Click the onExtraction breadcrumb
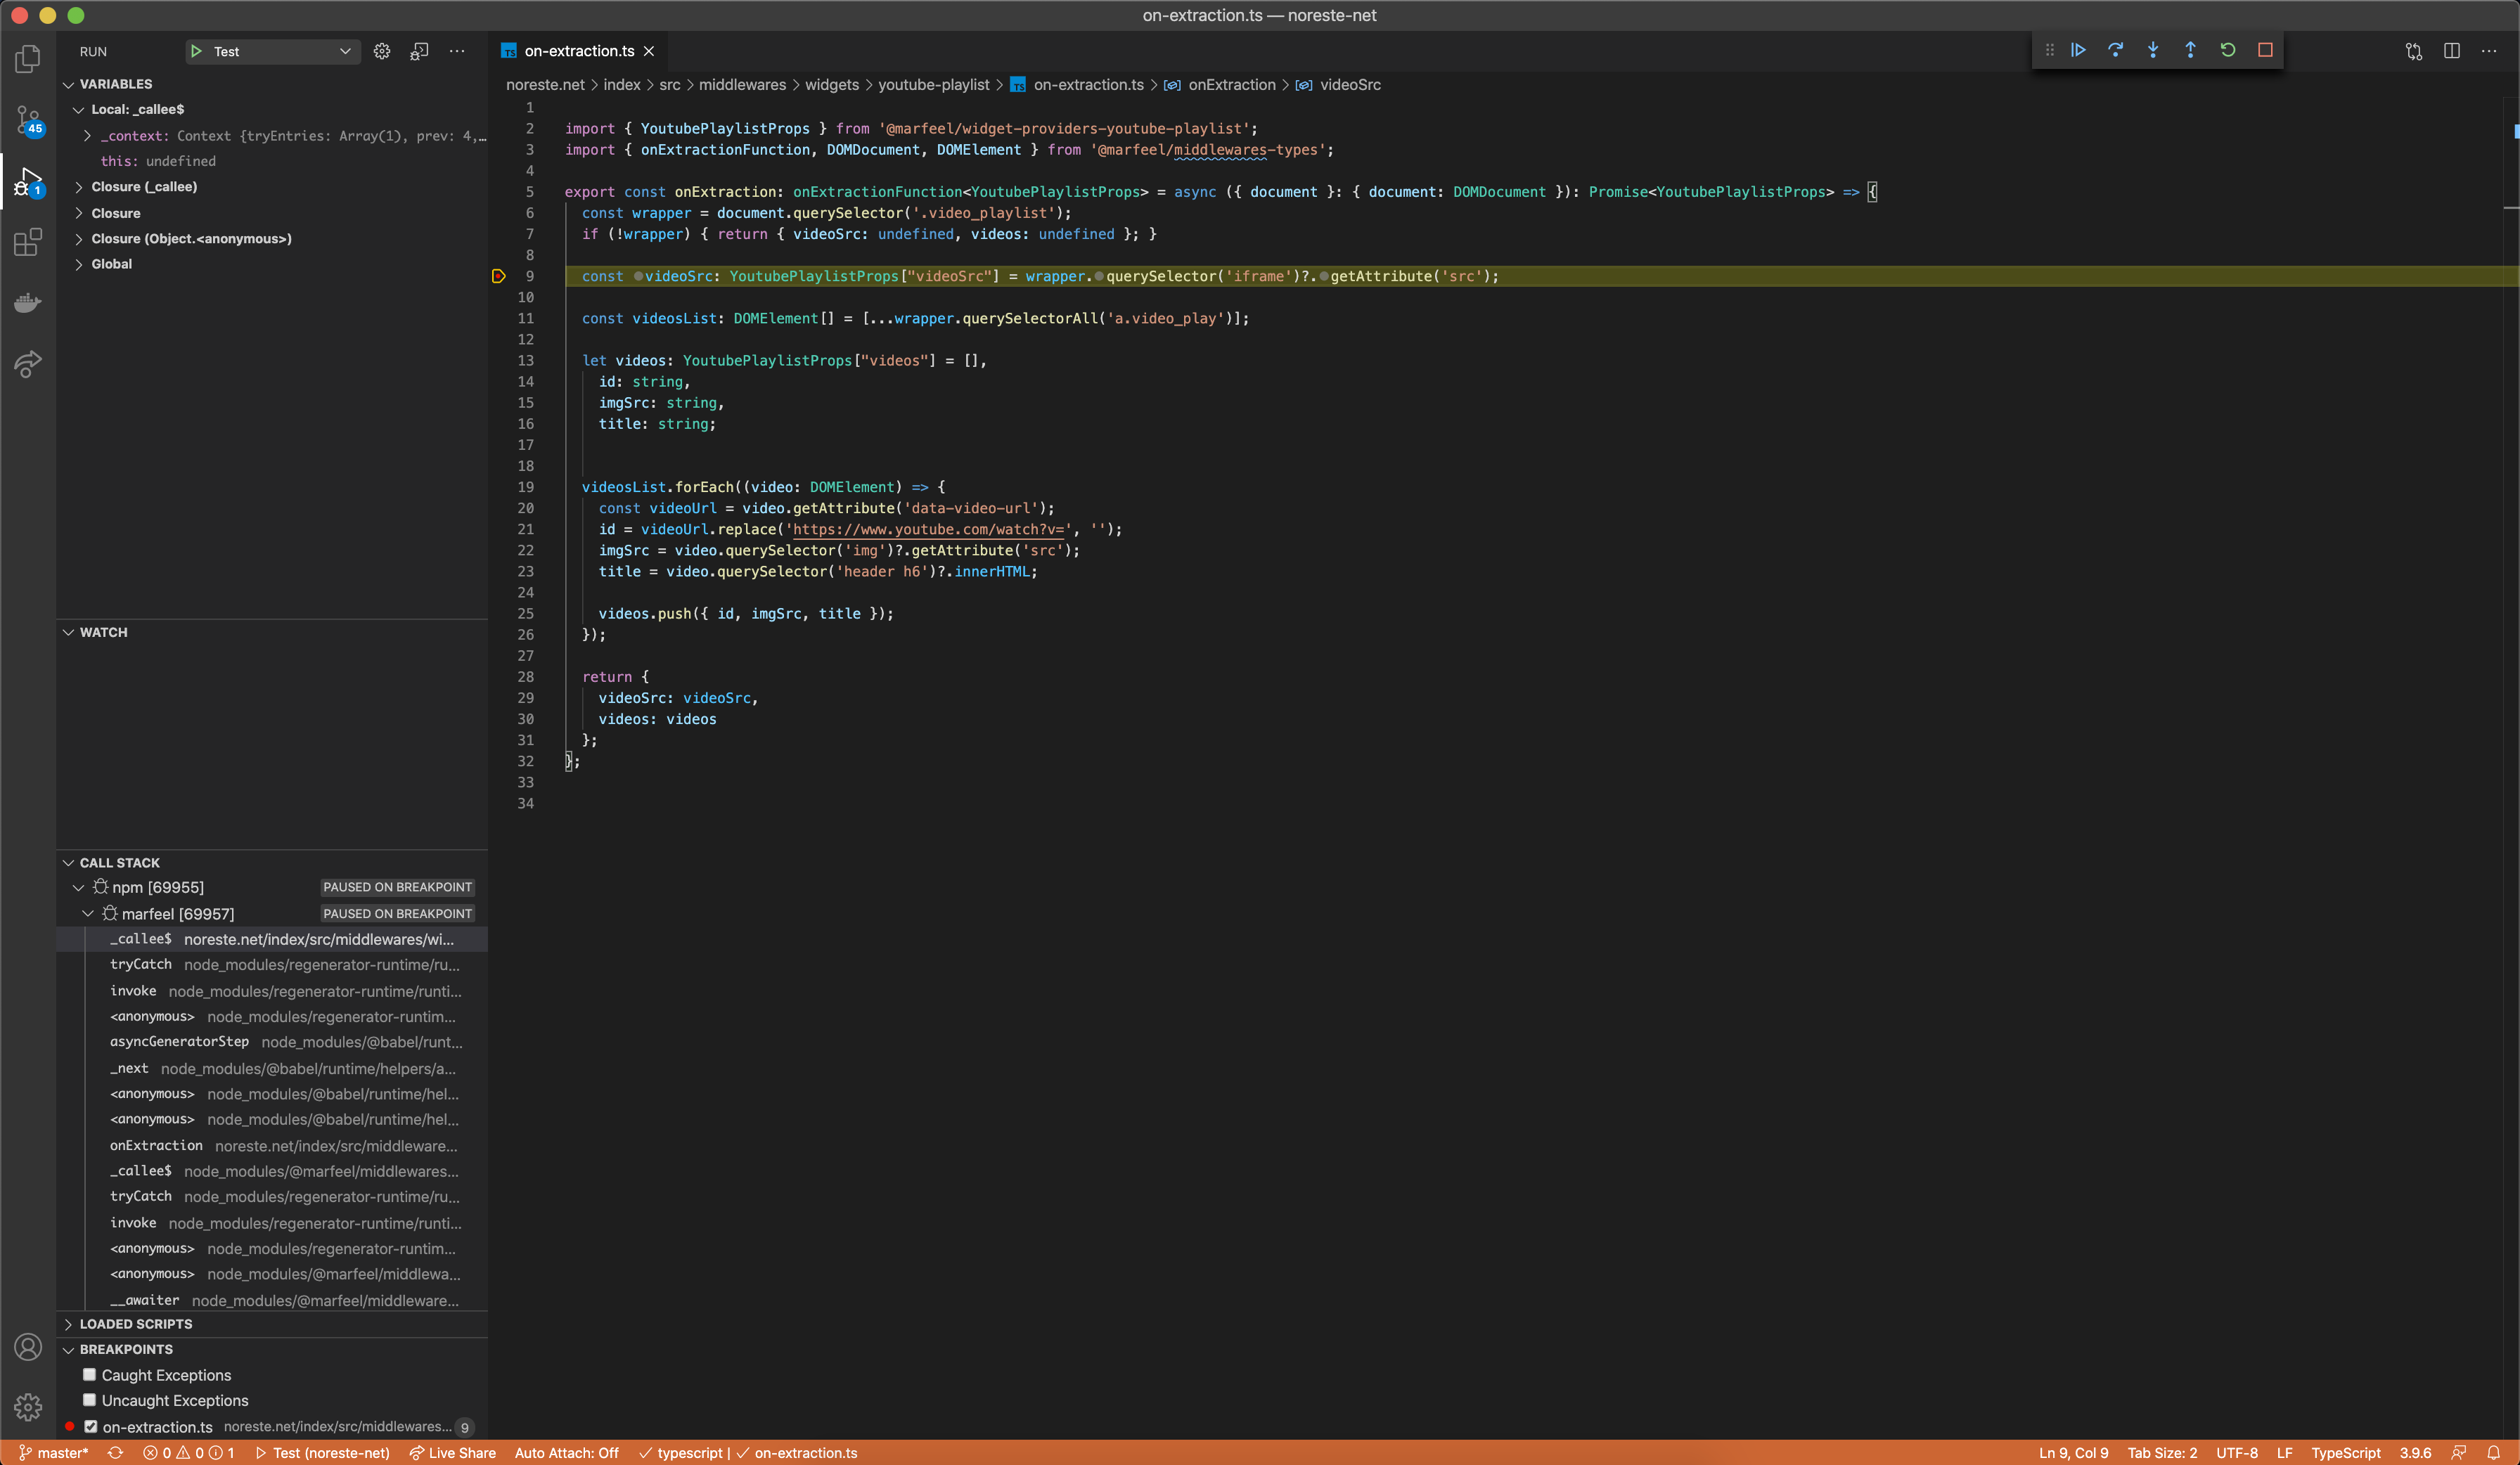Screen dimensions: 2520x1465 click(x=1231, y=85)
